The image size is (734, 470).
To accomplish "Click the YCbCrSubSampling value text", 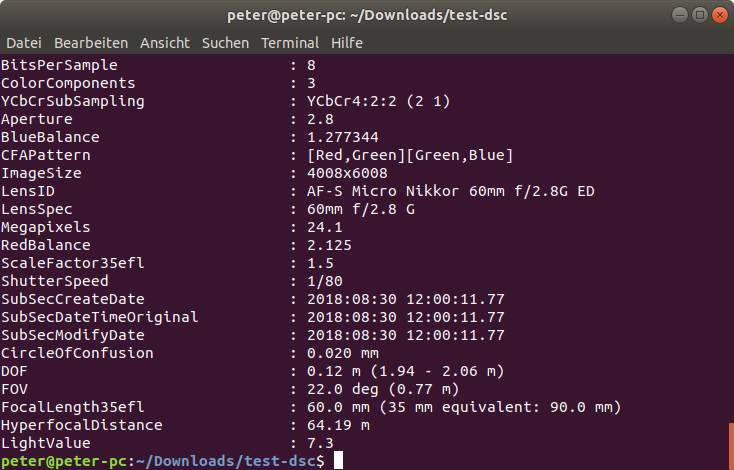I will point(378,101).
